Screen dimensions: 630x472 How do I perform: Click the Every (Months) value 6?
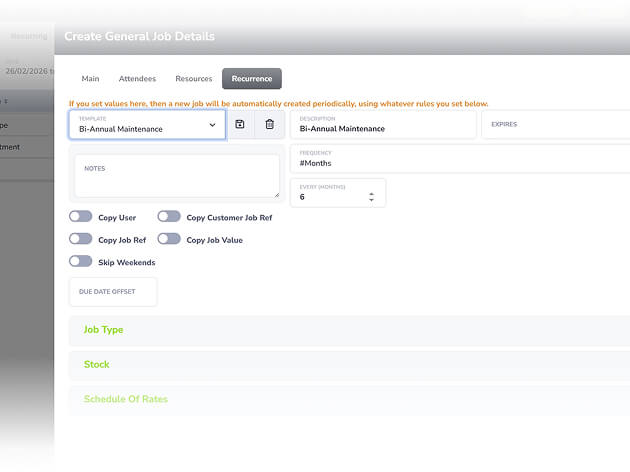coord(302,197)
